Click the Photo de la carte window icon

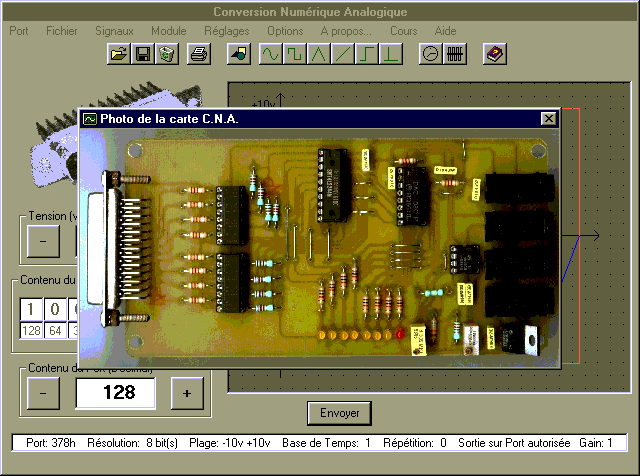[x=90, y=119]
